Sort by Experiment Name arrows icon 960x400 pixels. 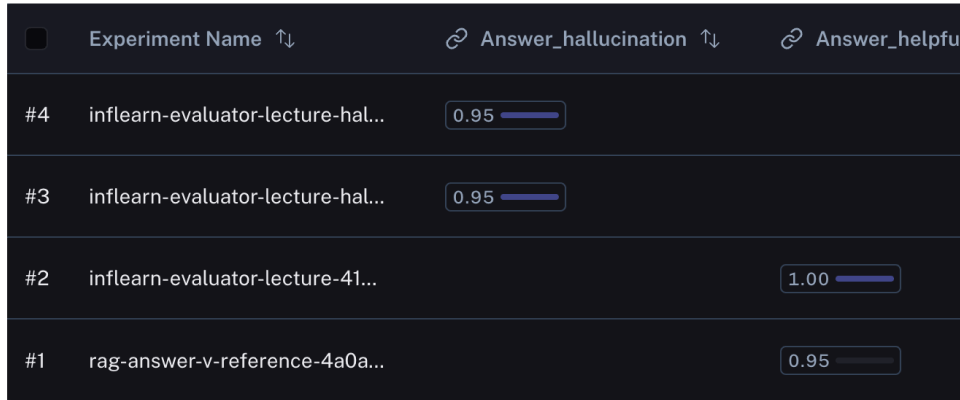(x=285, y=39)
